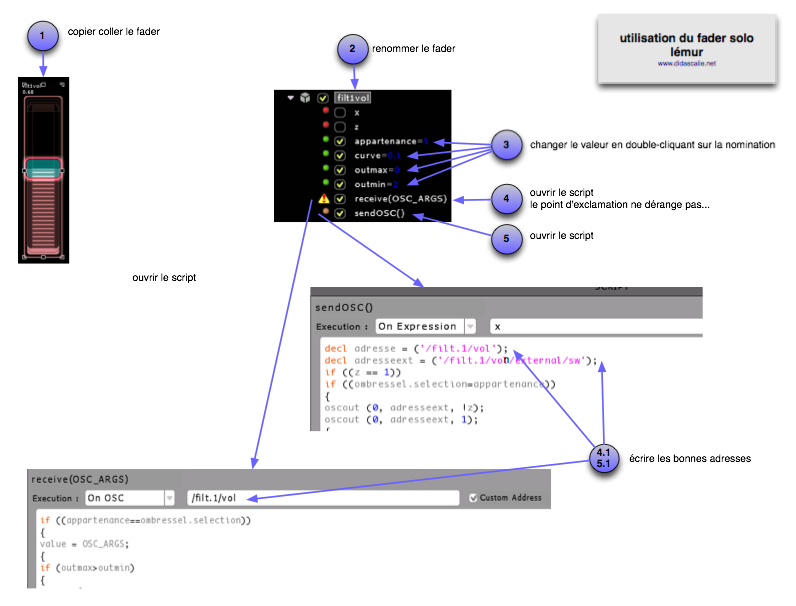The image size is (796, 606).
Task: Click the warning triangle next to receive(OSC_ARGS)
Action: pyautogui.click(x=324, y=199)
